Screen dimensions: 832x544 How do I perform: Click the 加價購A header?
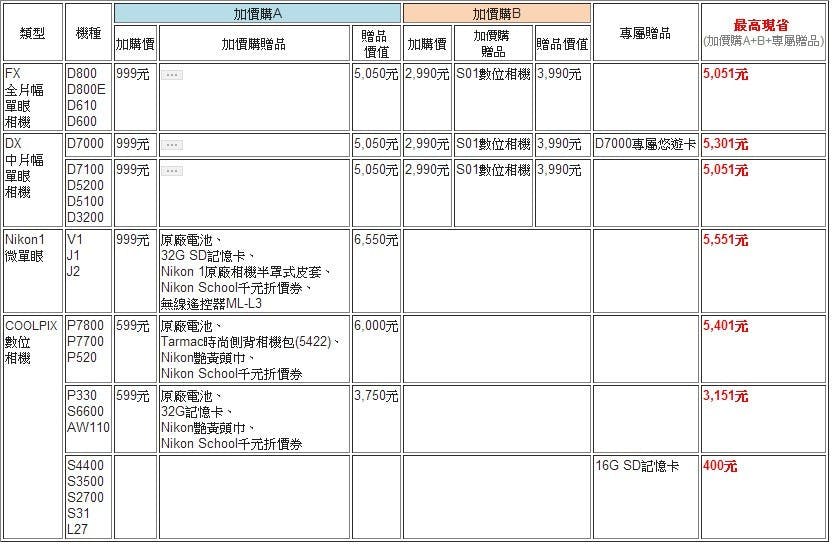[x=257, y=14]
